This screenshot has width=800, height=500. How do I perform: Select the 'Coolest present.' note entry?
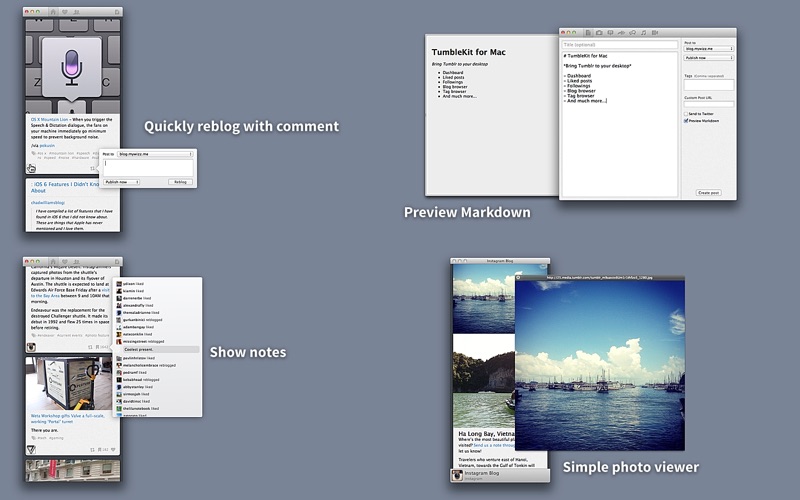[161, 349]
